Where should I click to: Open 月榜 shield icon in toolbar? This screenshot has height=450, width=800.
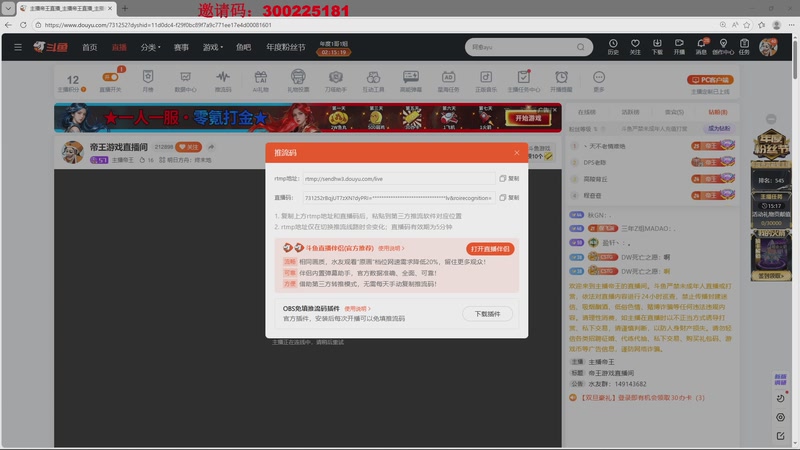click(148, 81)
